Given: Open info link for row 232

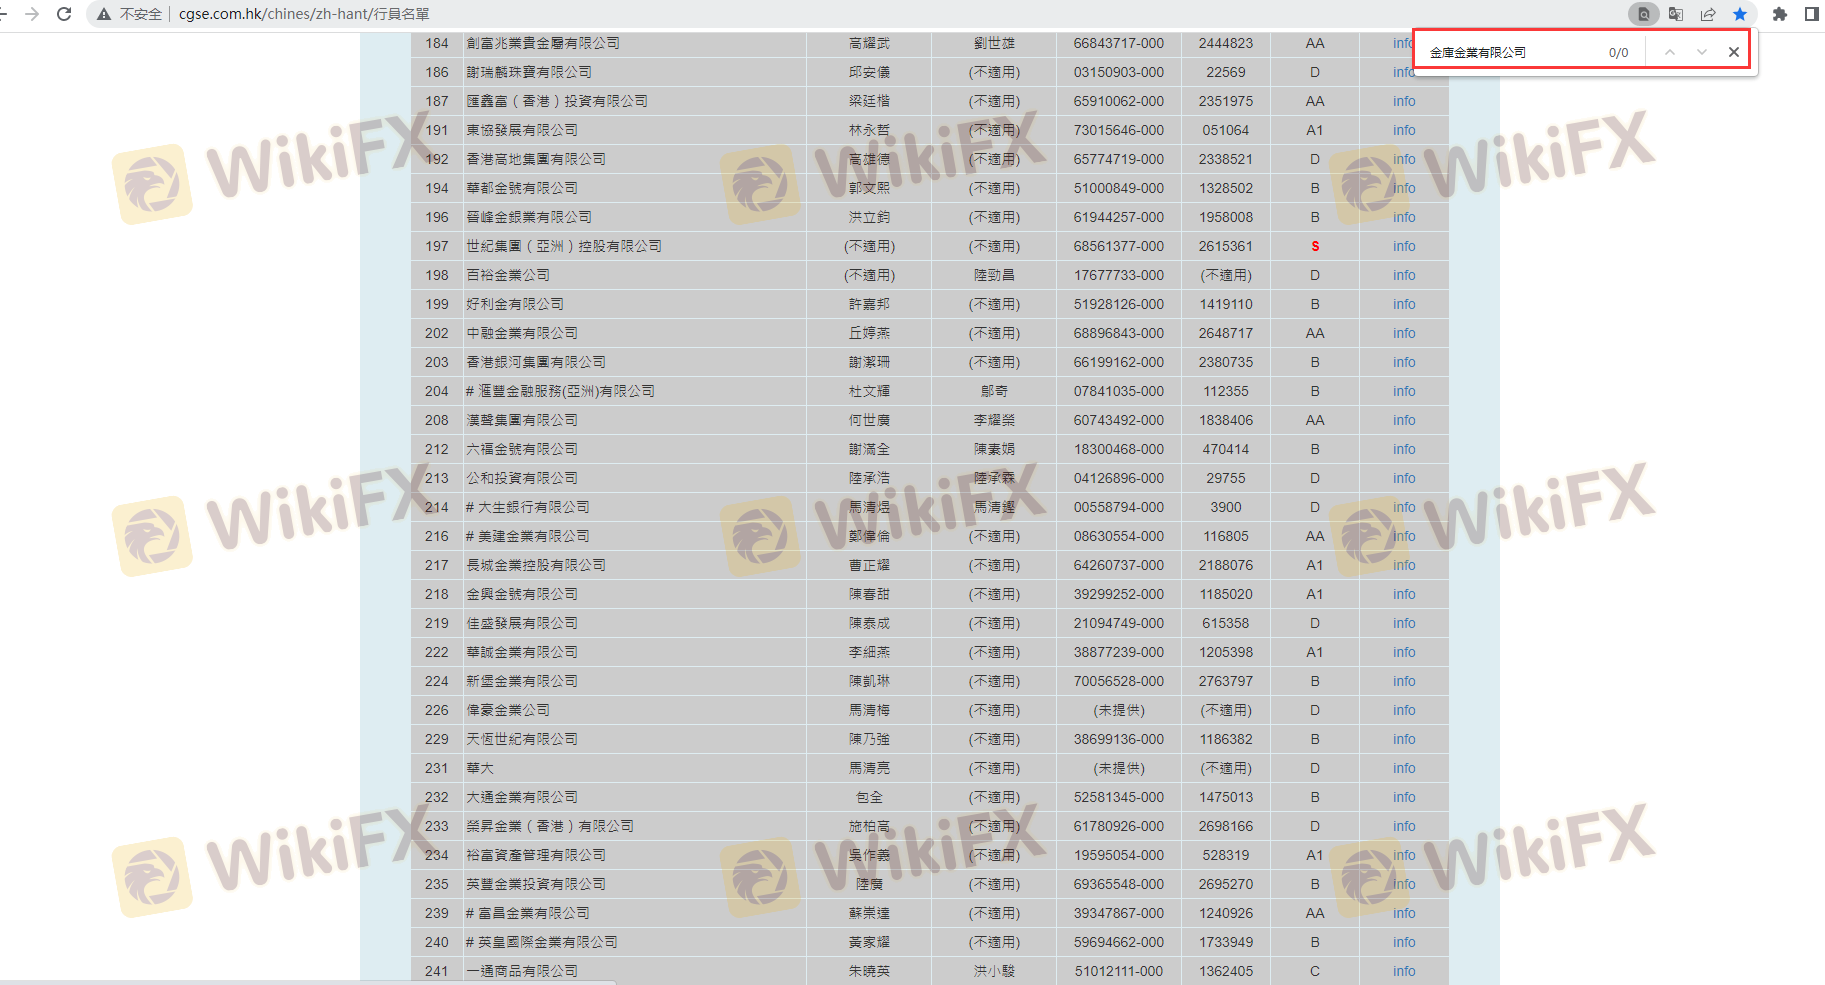Looking at the screenshot, I should coord(1404,797).
